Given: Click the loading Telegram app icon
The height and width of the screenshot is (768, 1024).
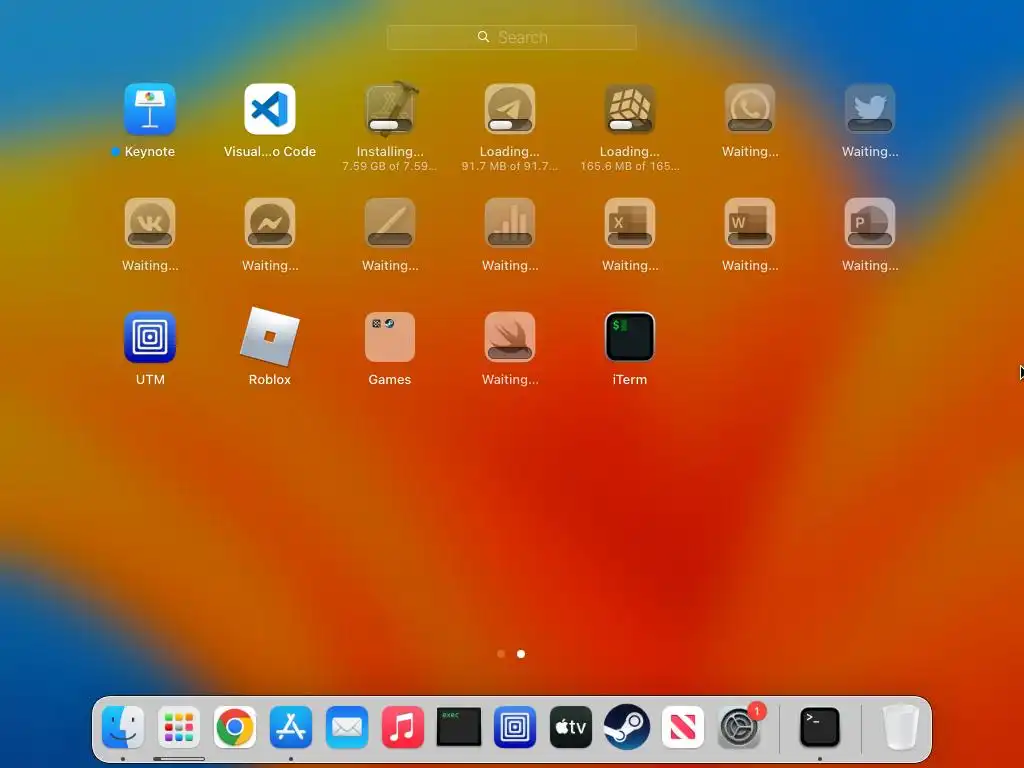Looking at the screenshot, I should point(510,109).
